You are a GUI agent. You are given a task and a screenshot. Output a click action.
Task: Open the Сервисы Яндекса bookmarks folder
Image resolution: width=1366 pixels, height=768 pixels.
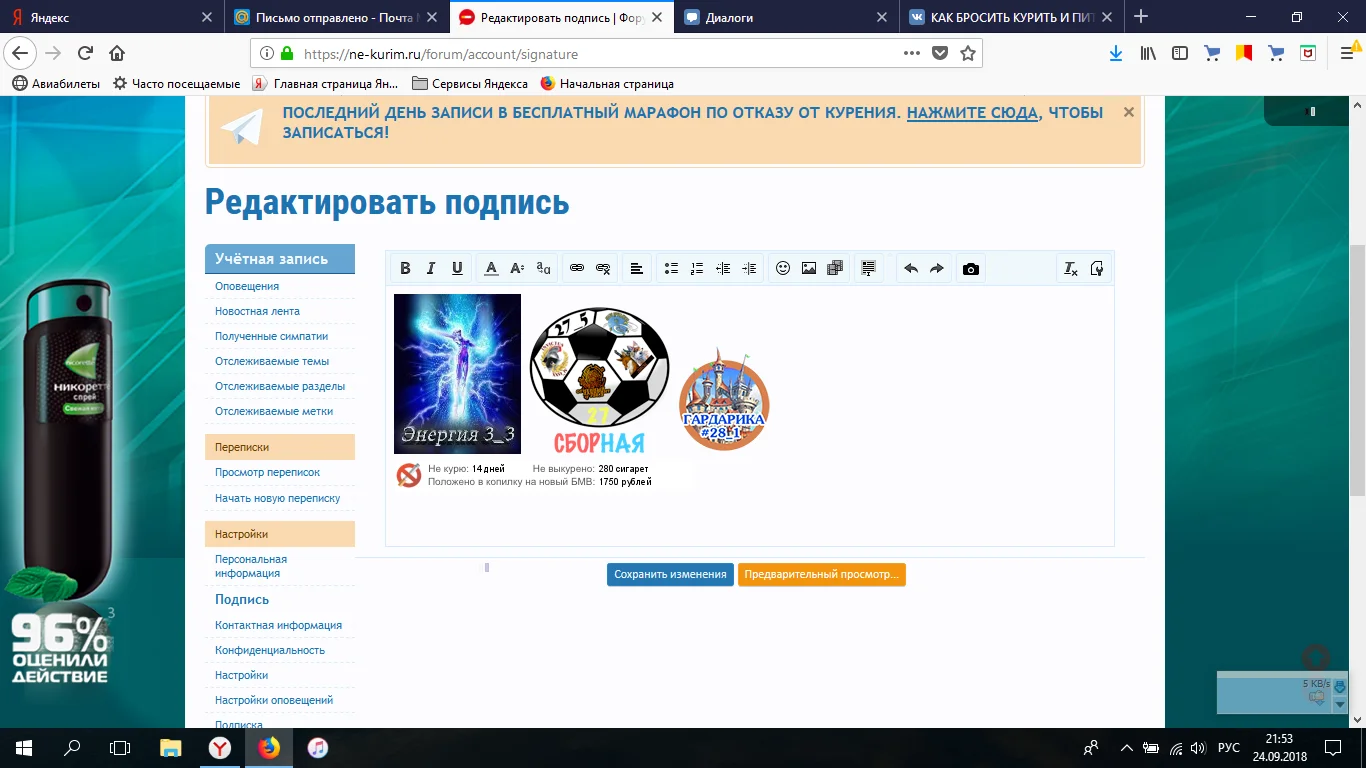coord(470,84)
